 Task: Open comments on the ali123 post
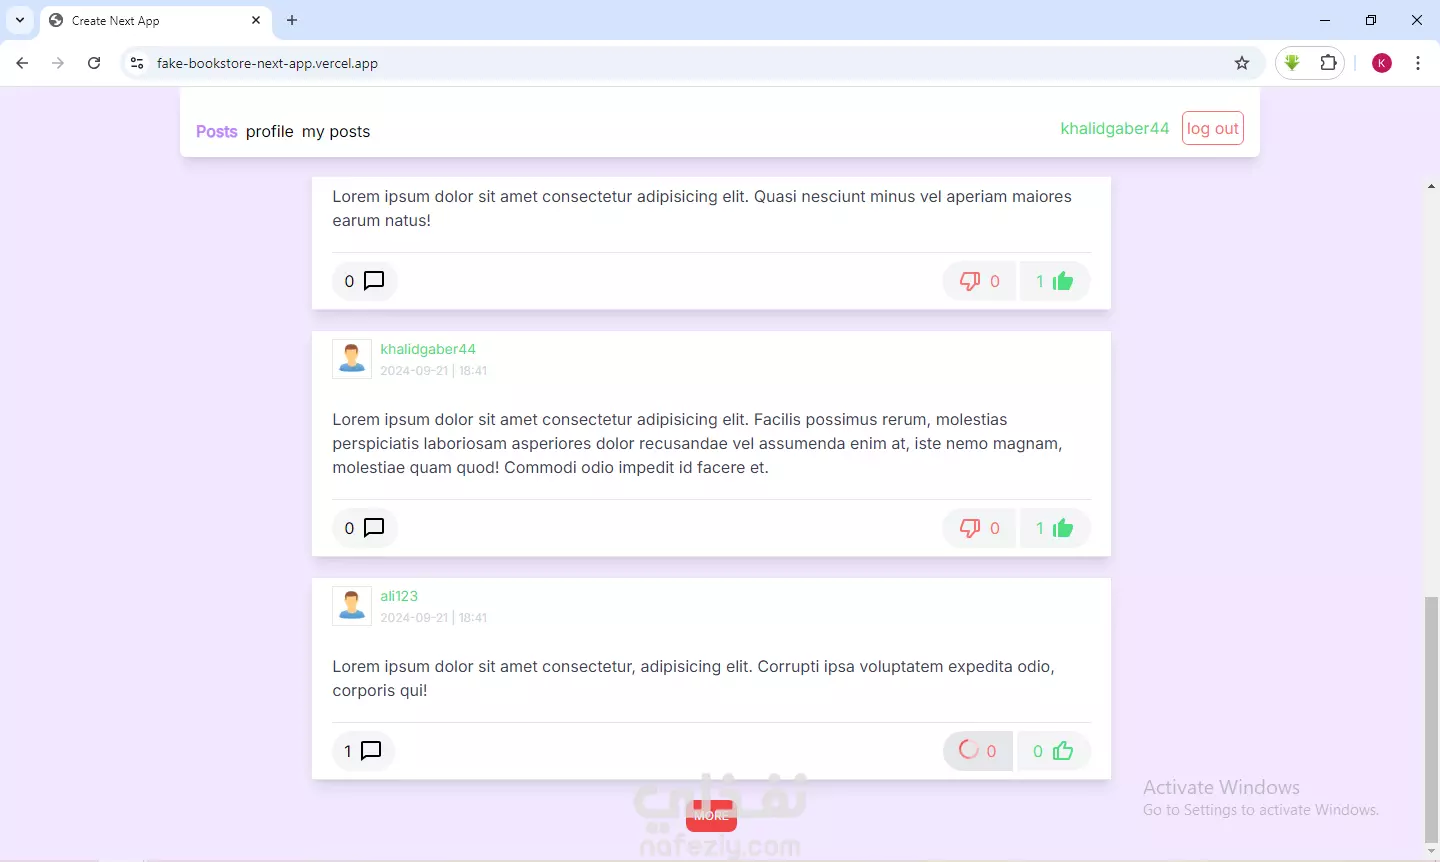(x=363, y=751)
